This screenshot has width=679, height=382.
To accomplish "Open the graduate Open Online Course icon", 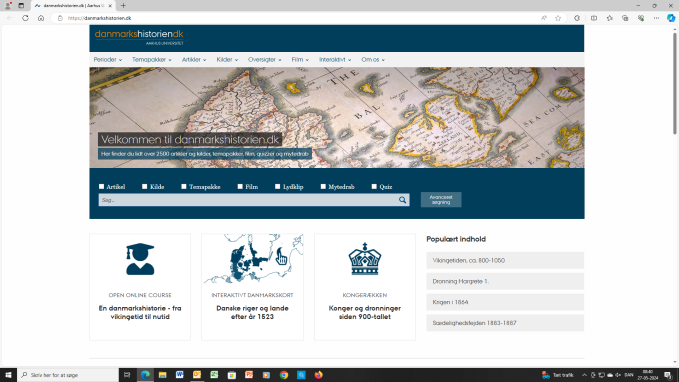I will (x=140, y=259).
